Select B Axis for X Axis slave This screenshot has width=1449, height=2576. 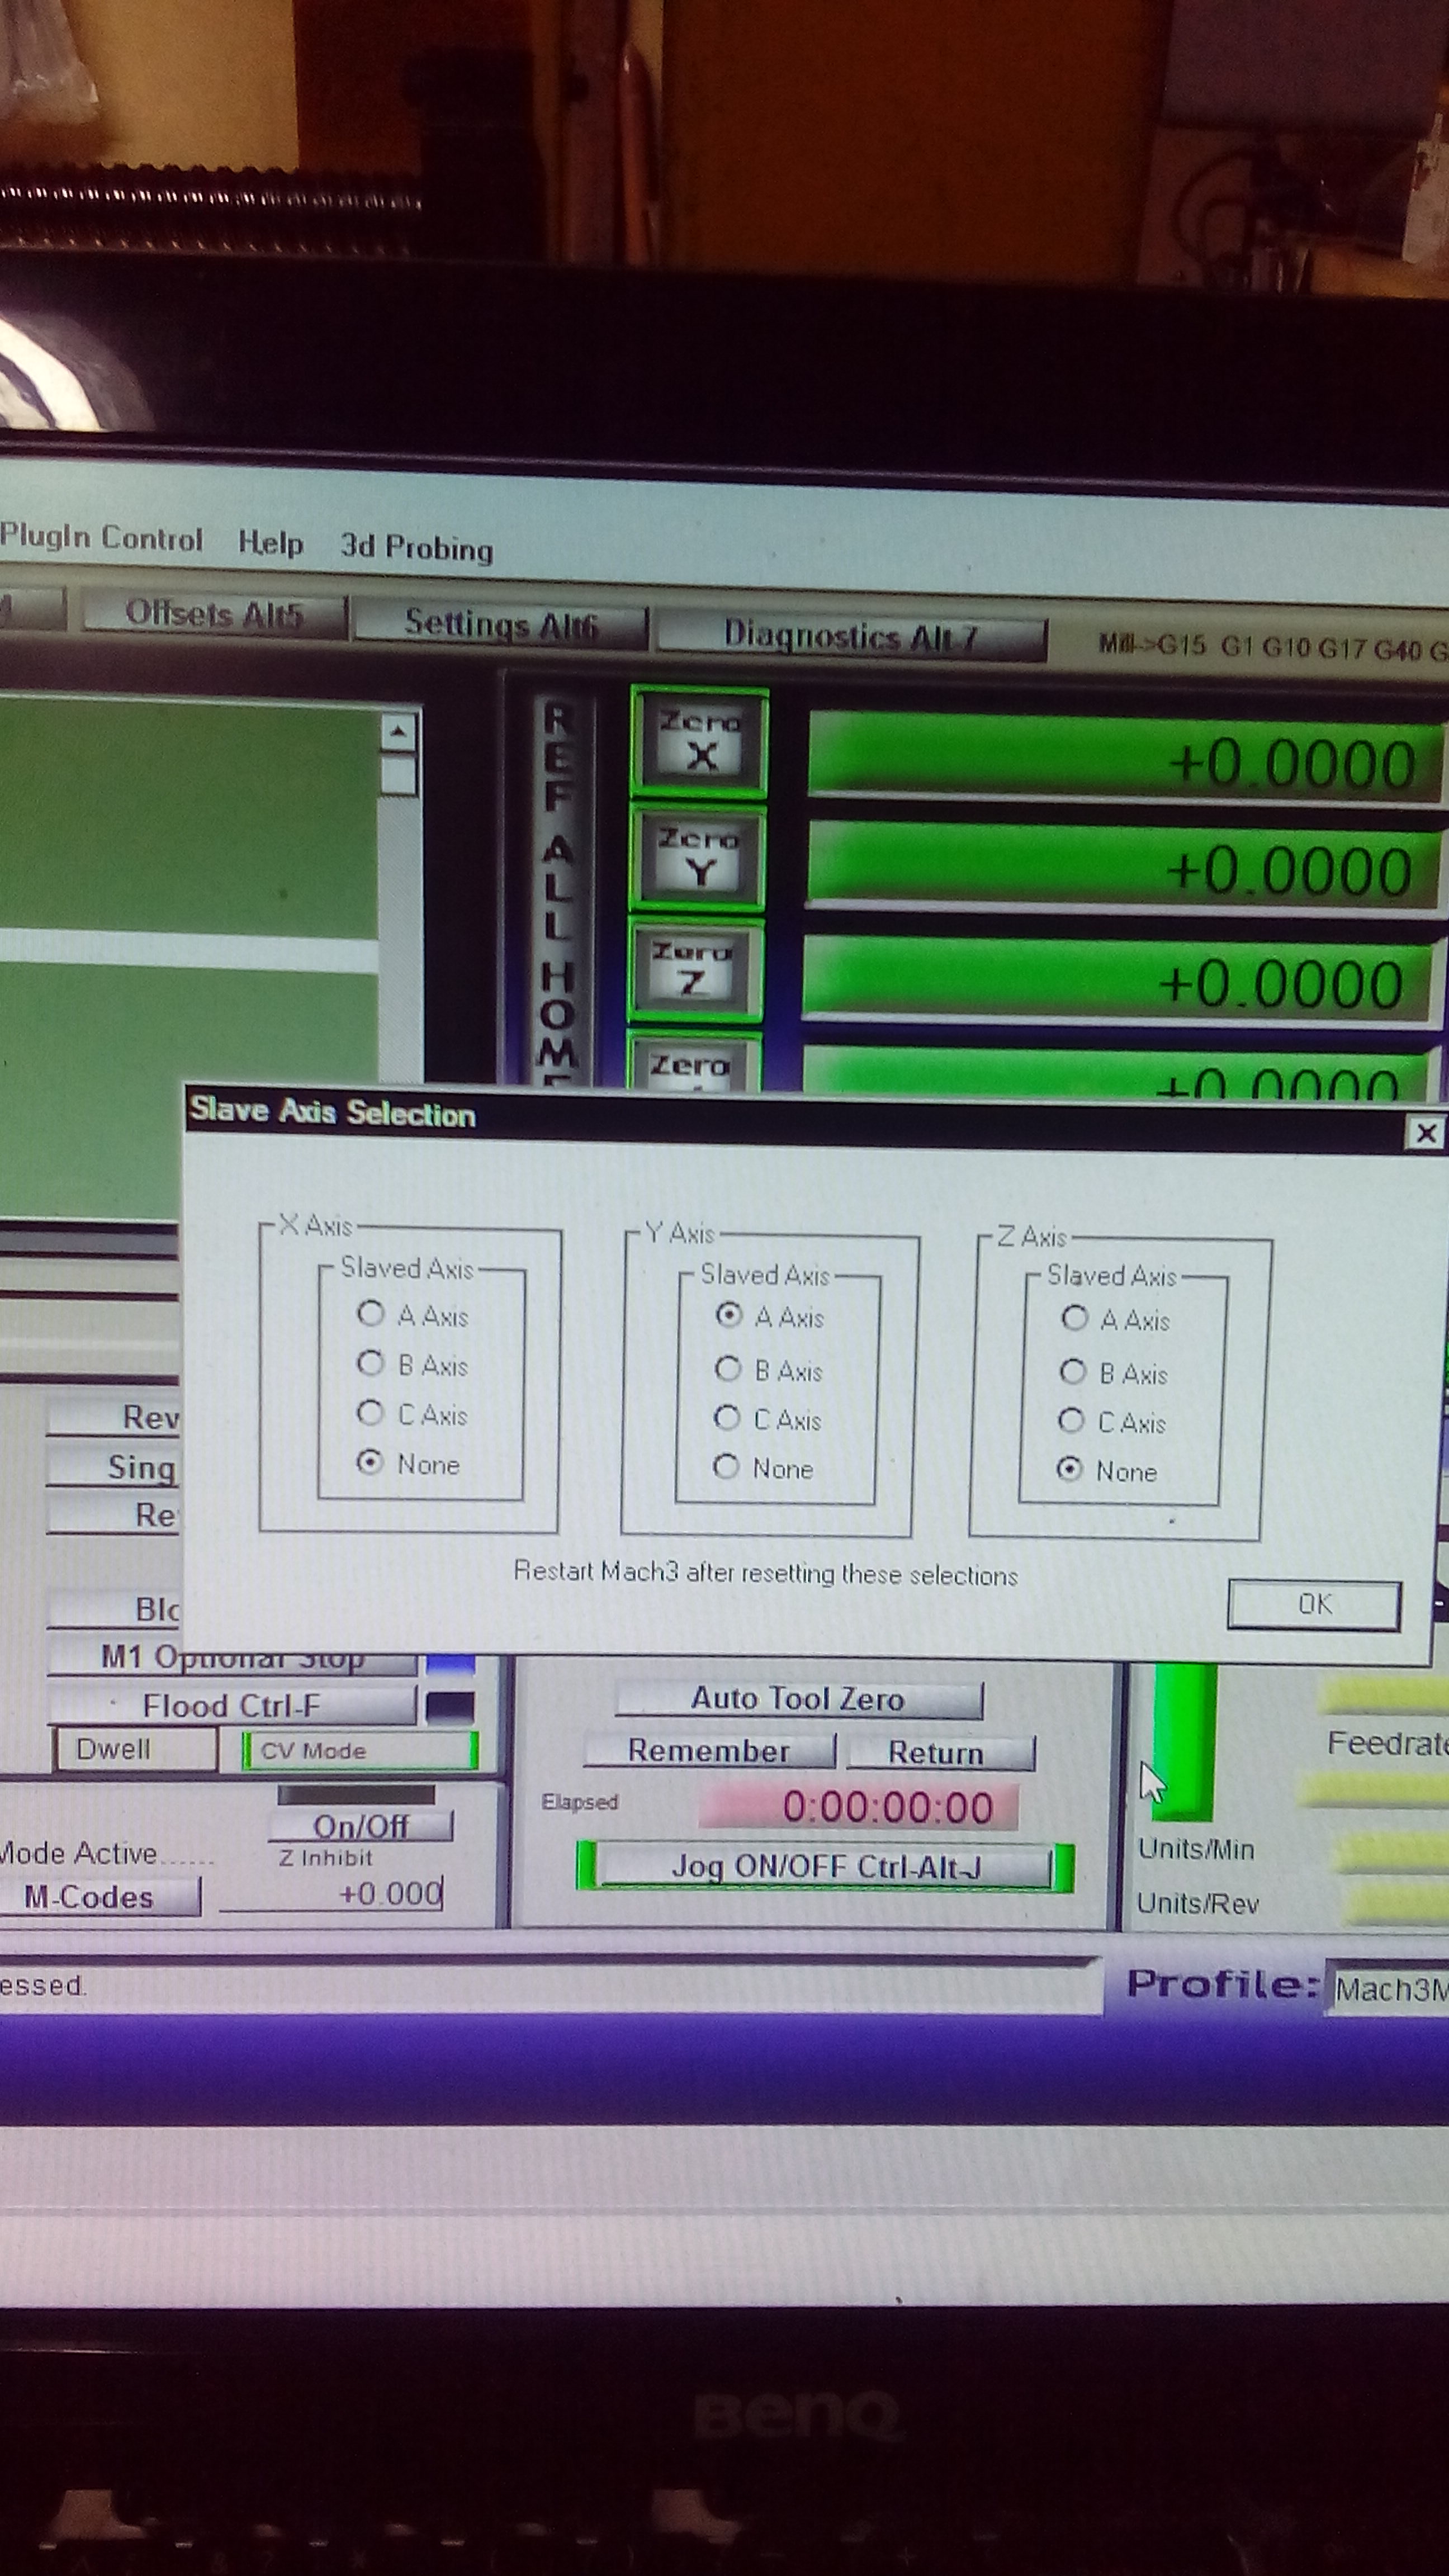click(371, 1363)
